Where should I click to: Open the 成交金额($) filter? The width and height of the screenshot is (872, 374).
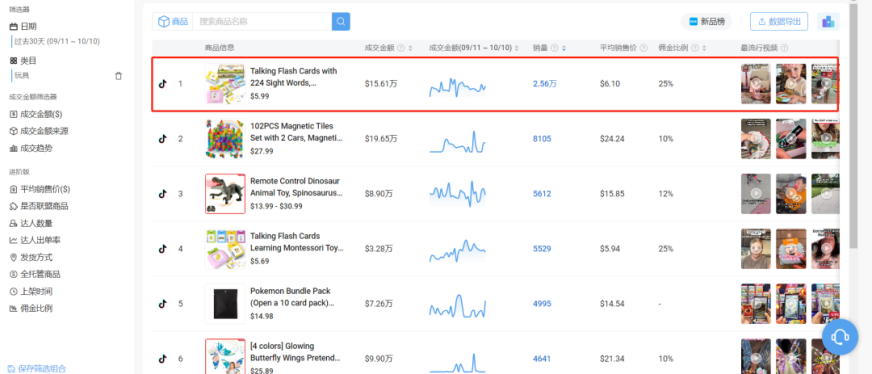point(36,114)
